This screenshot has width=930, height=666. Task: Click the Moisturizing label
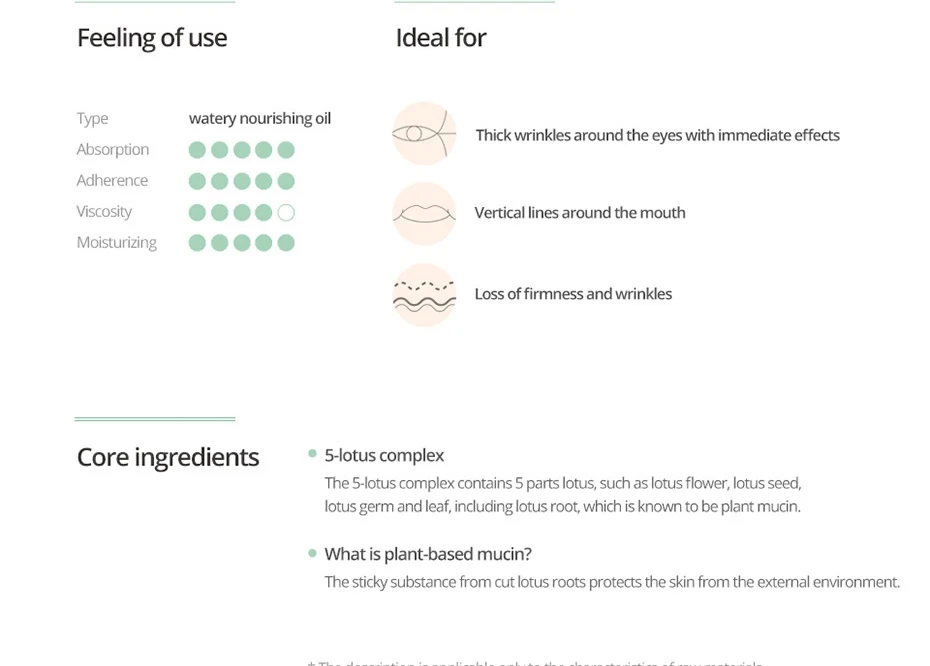(x=117, y=243)
